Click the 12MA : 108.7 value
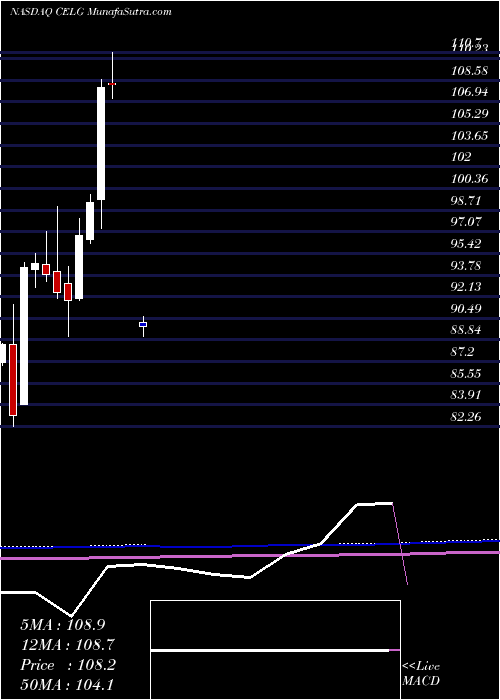Viewport: 500px width, 700px height. tap(68, 645)
